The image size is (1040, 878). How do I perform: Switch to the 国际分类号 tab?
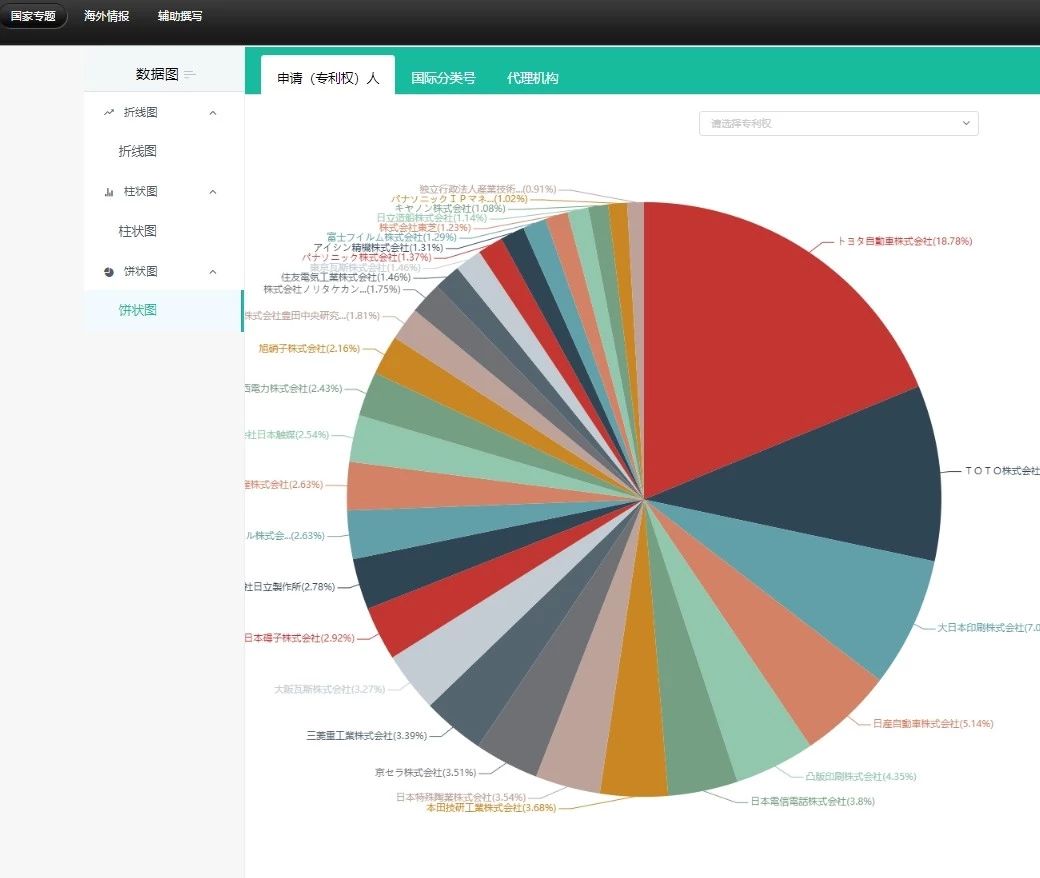click(x=443, y=78)
